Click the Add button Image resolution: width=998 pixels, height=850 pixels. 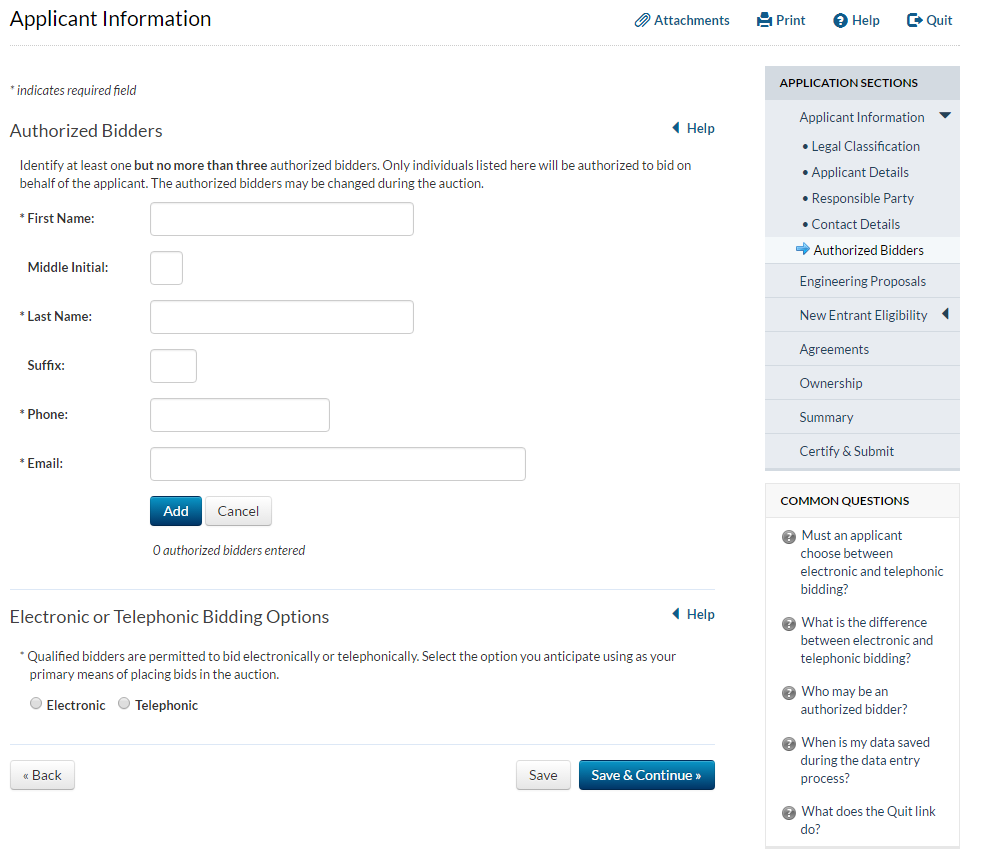[176, 511]
